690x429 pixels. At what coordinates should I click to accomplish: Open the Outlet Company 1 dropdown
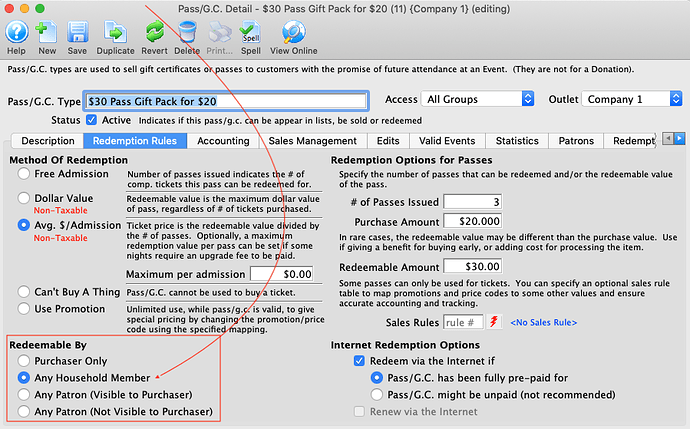click(x=632, y=99)
